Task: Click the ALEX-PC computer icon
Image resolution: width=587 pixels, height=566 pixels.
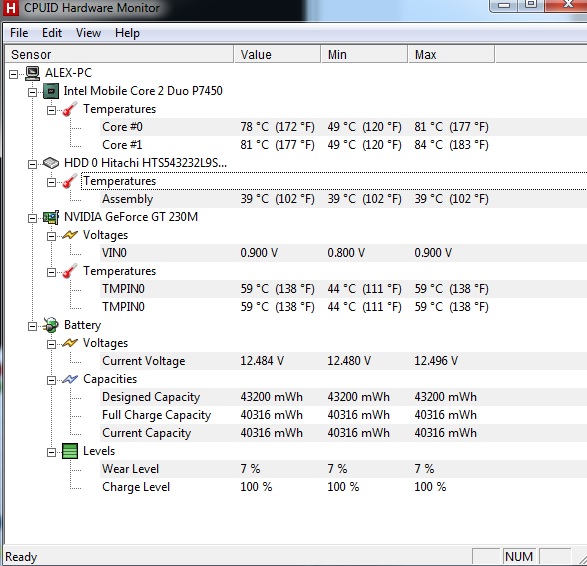Action: pos(33,73)
